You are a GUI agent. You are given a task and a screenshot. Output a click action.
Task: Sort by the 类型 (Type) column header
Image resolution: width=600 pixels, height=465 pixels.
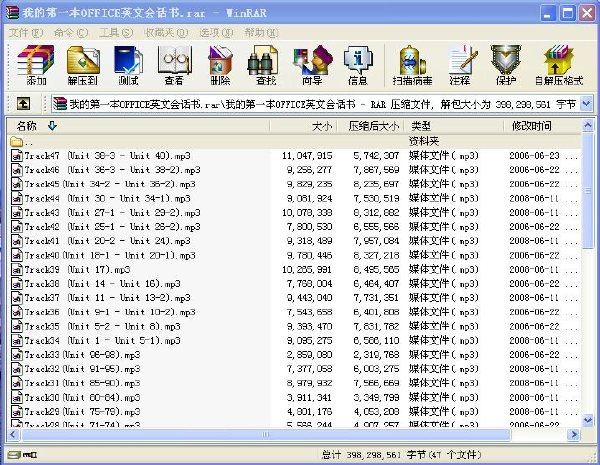coord(454,126)
